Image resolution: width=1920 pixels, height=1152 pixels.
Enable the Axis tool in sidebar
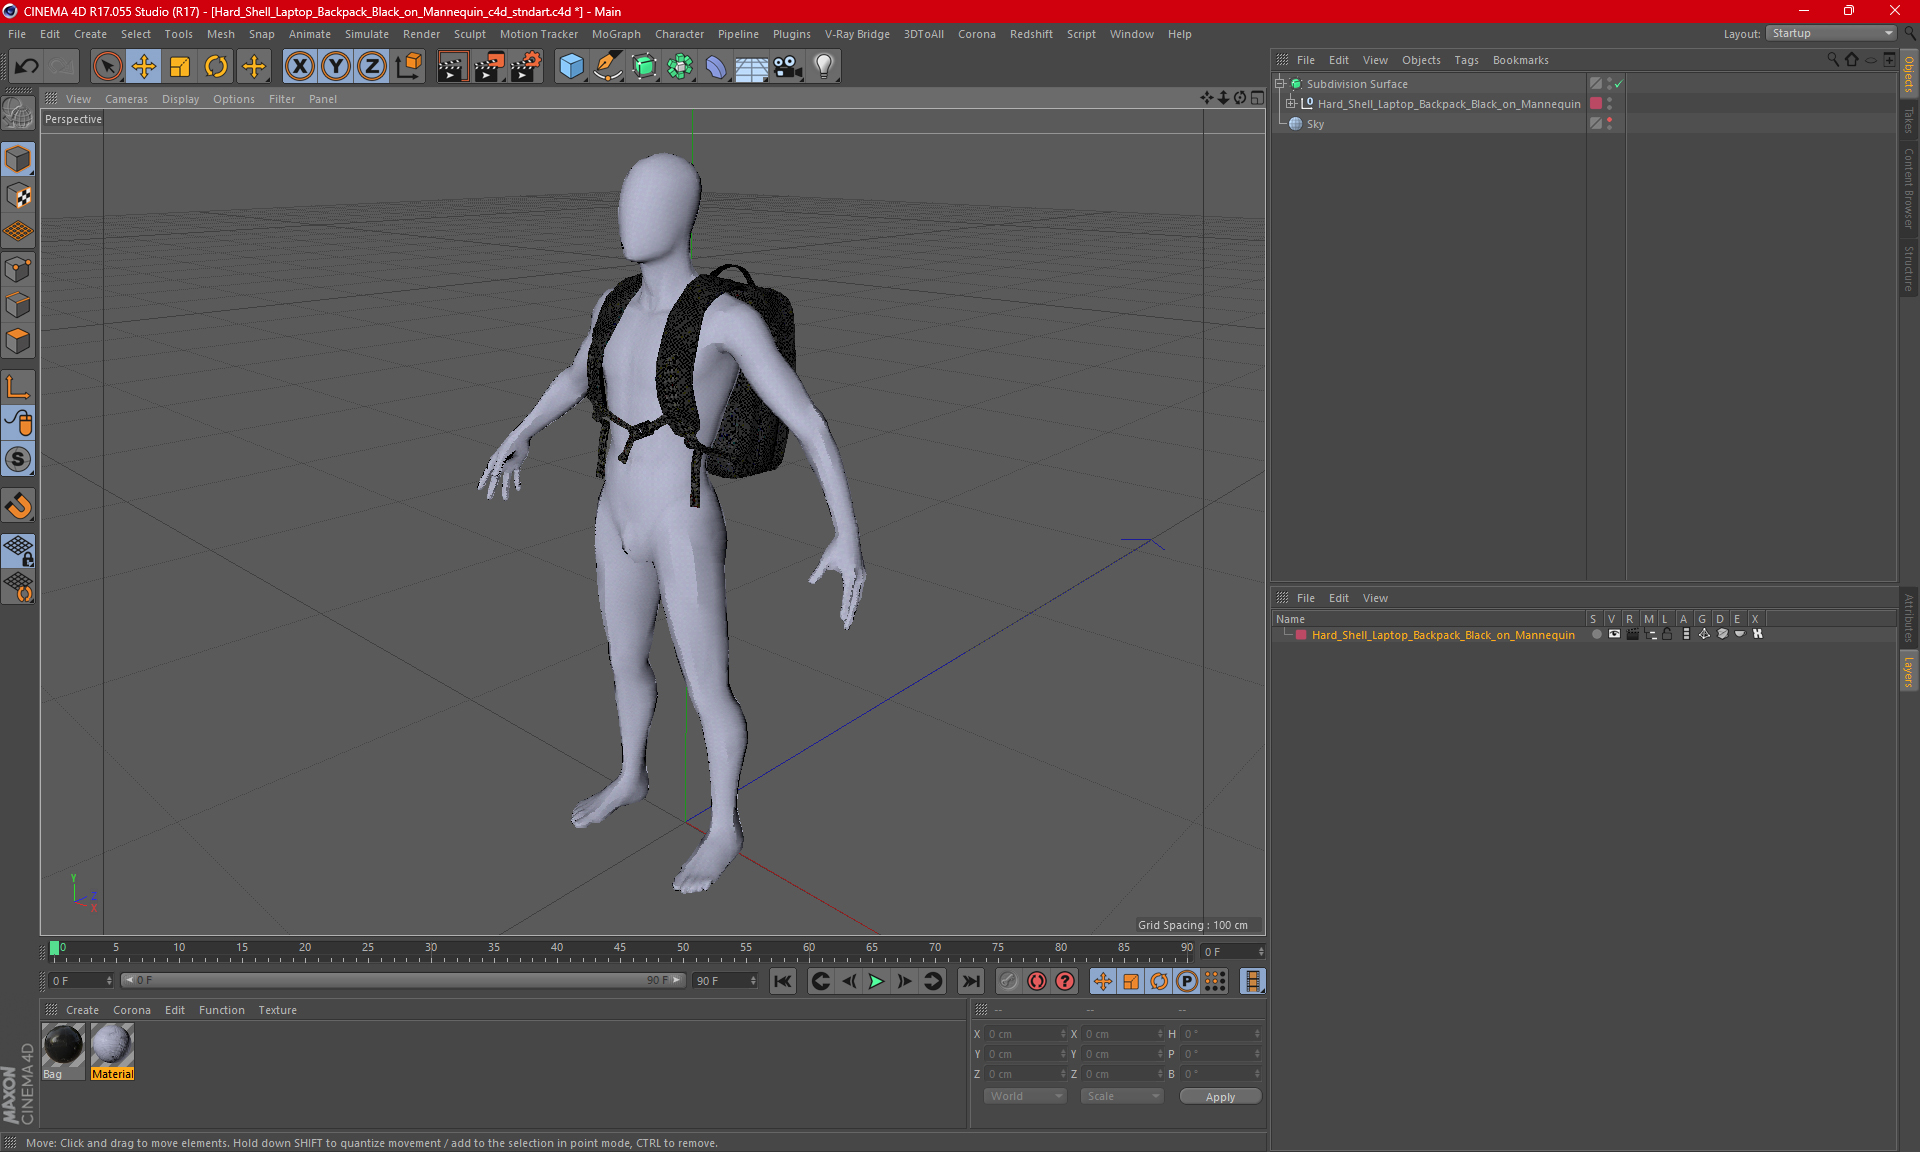coord(18,387)
